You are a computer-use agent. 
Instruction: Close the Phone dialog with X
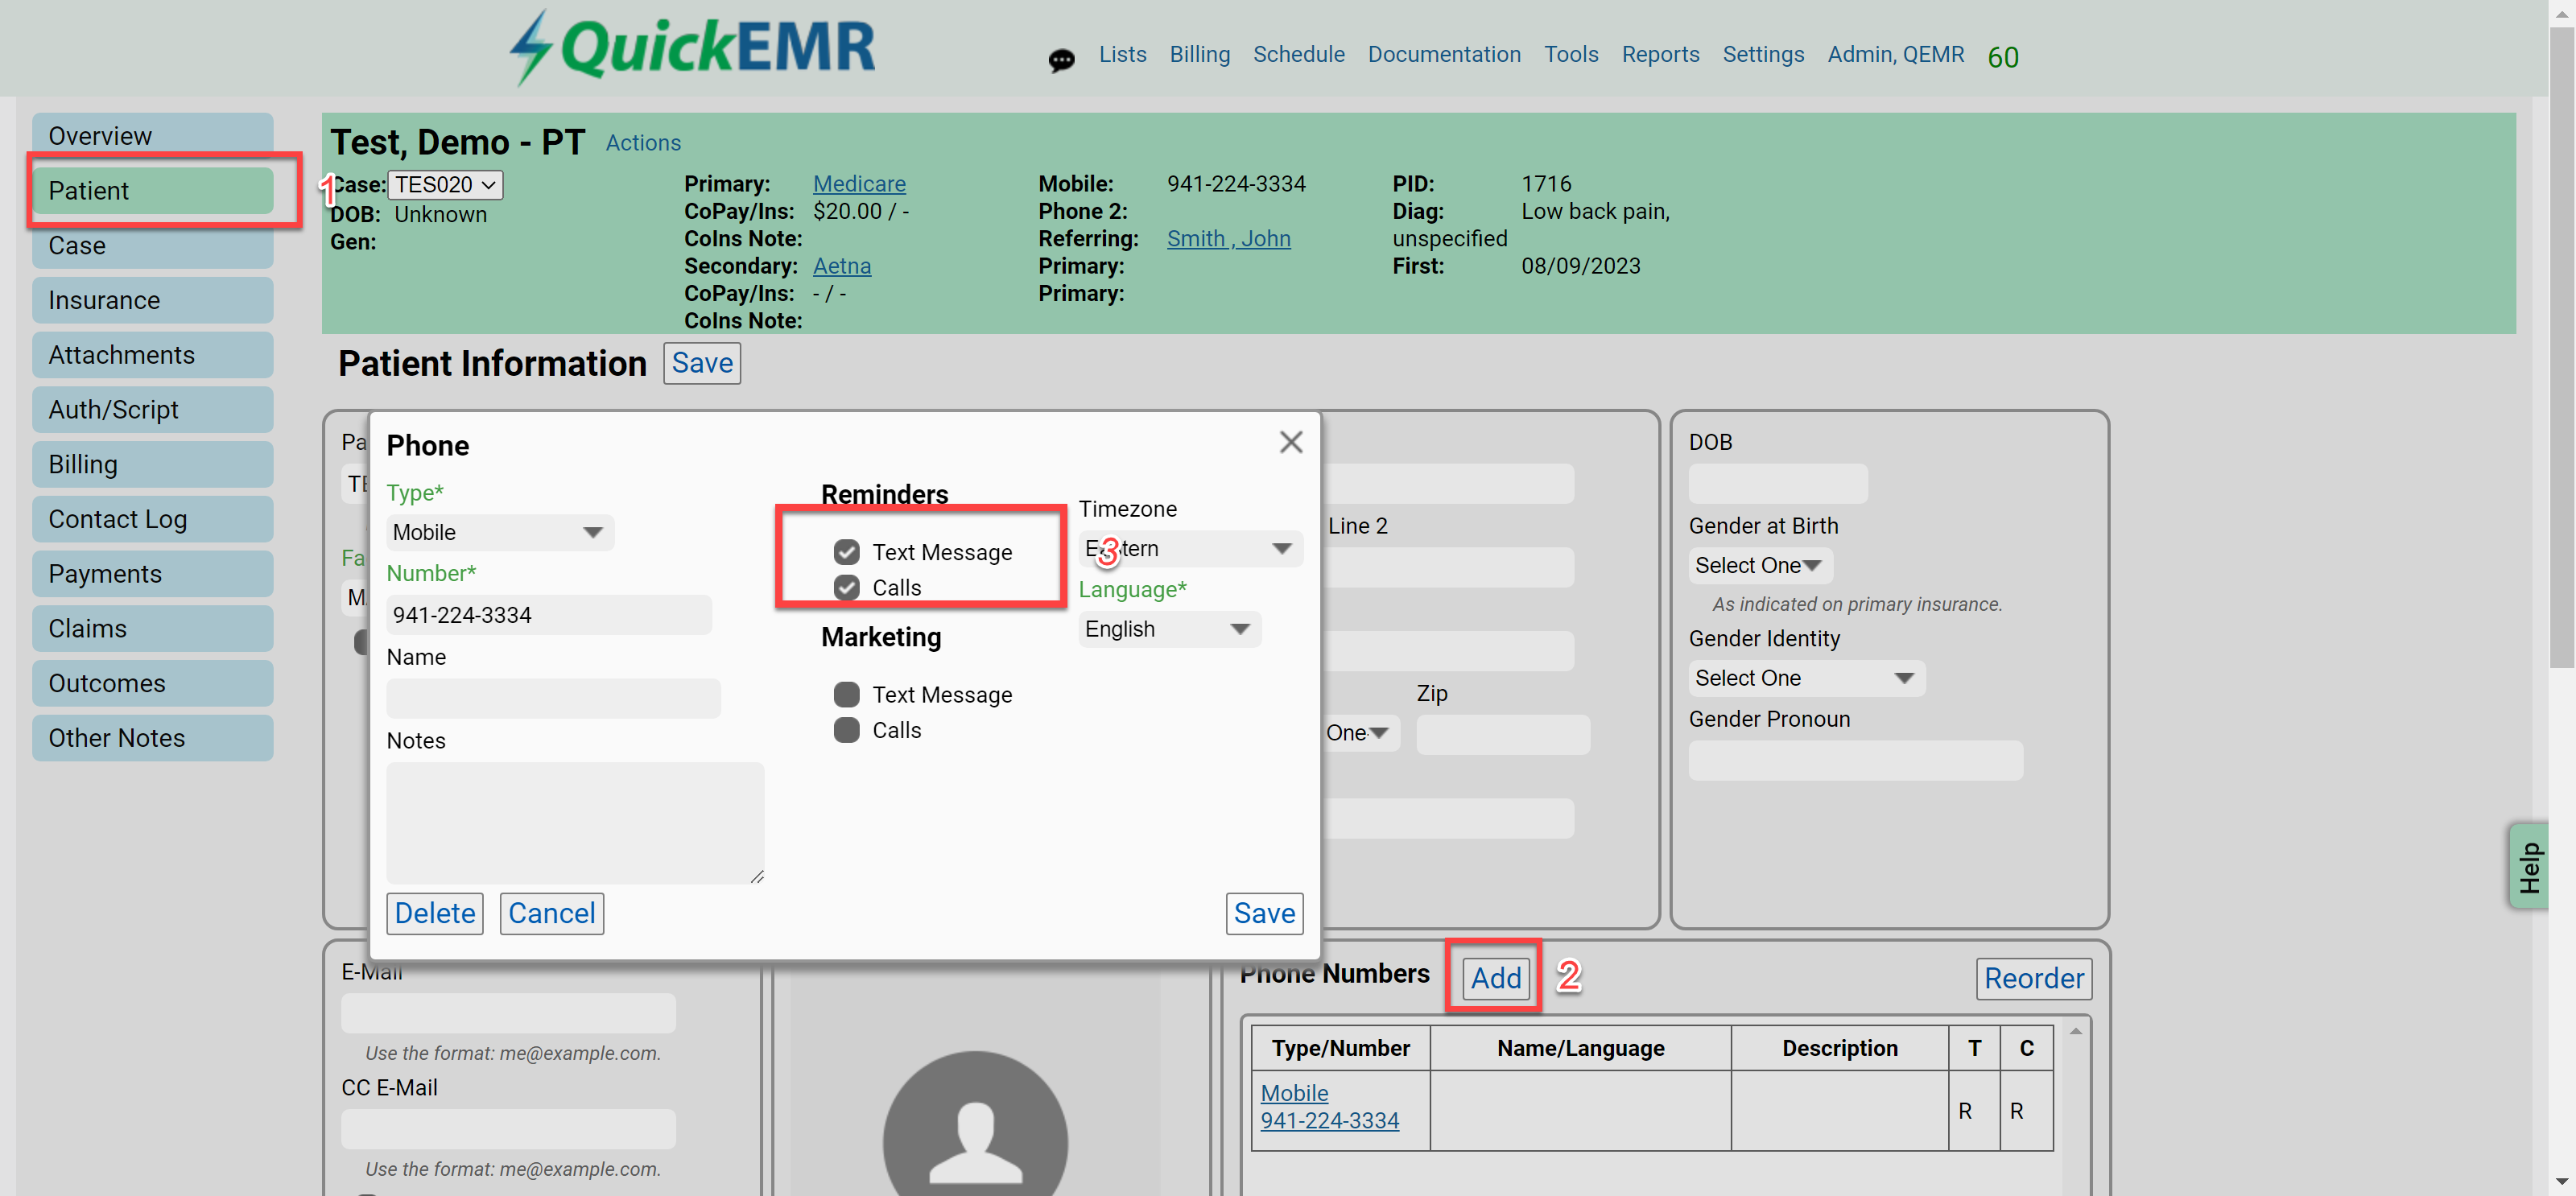[1290, 442]
